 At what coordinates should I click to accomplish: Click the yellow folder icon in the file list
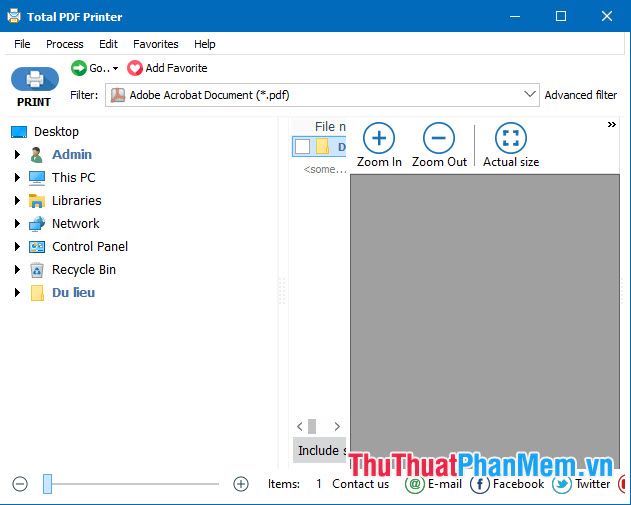coord(322,146)
